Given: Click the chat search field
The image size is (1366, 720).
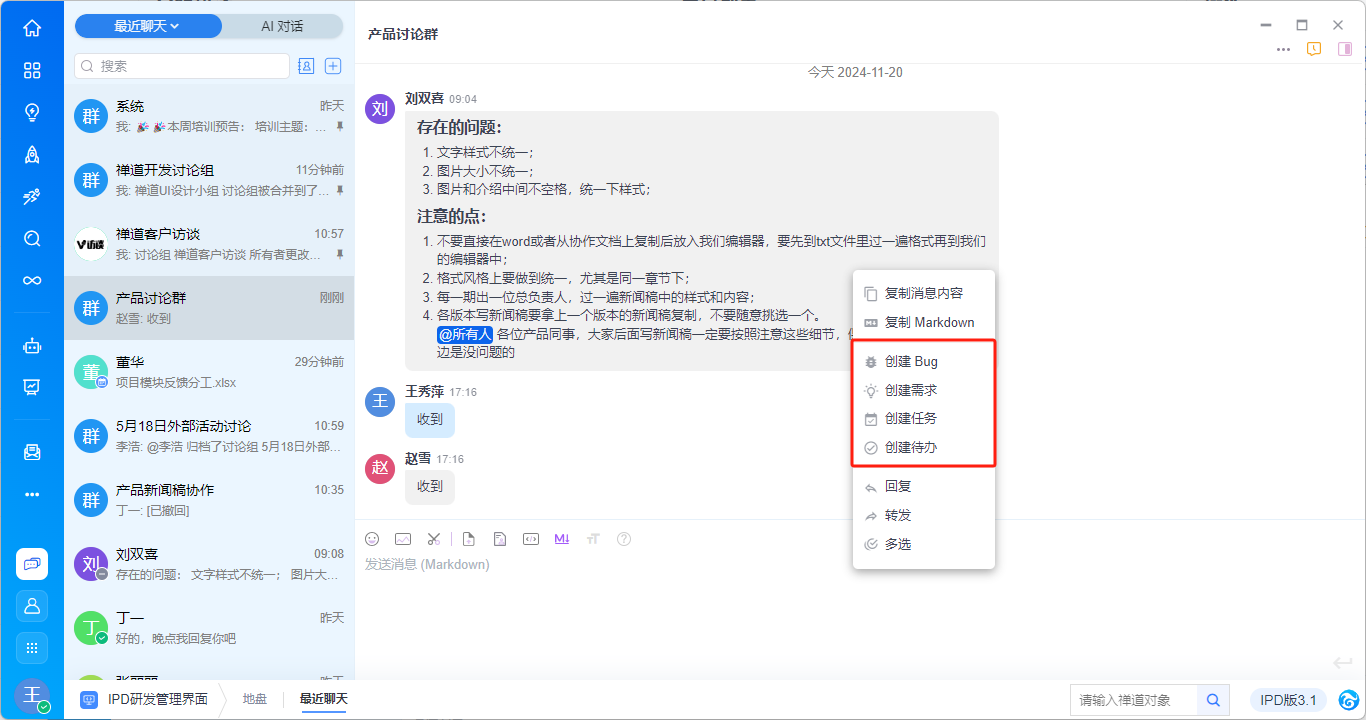Looking at the screenshot, I should tap(182, 66).
